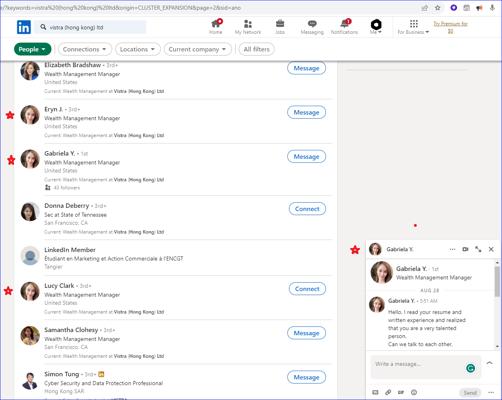Attach an image to the message
The width and height of the screenshot is (502, 400).
(x=375, y=392)
